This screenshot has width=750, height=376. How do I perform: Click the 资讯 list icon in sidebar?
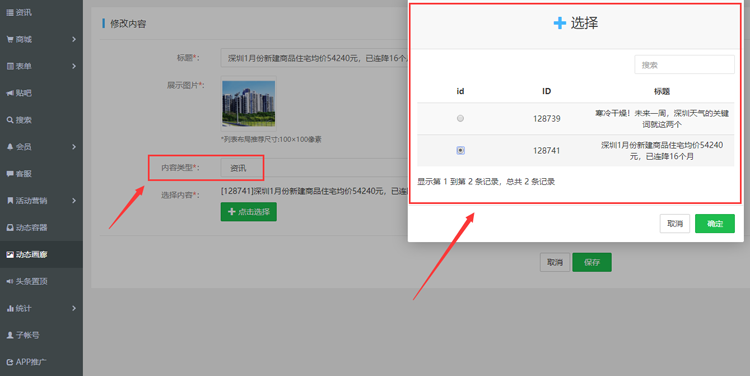10,13
